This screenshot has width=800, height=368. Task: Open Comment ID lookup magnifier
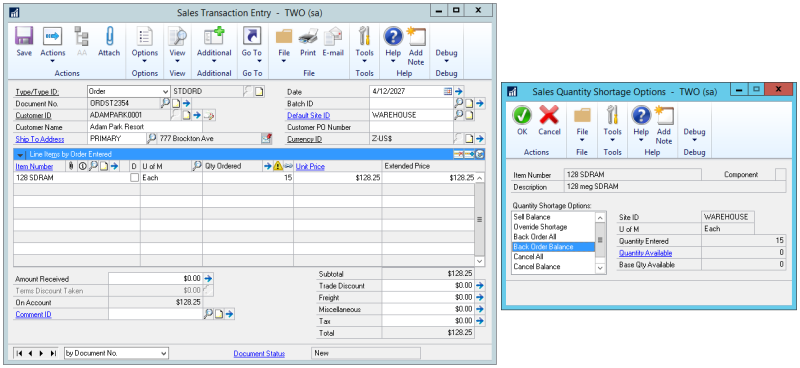(x=208, y=314)
